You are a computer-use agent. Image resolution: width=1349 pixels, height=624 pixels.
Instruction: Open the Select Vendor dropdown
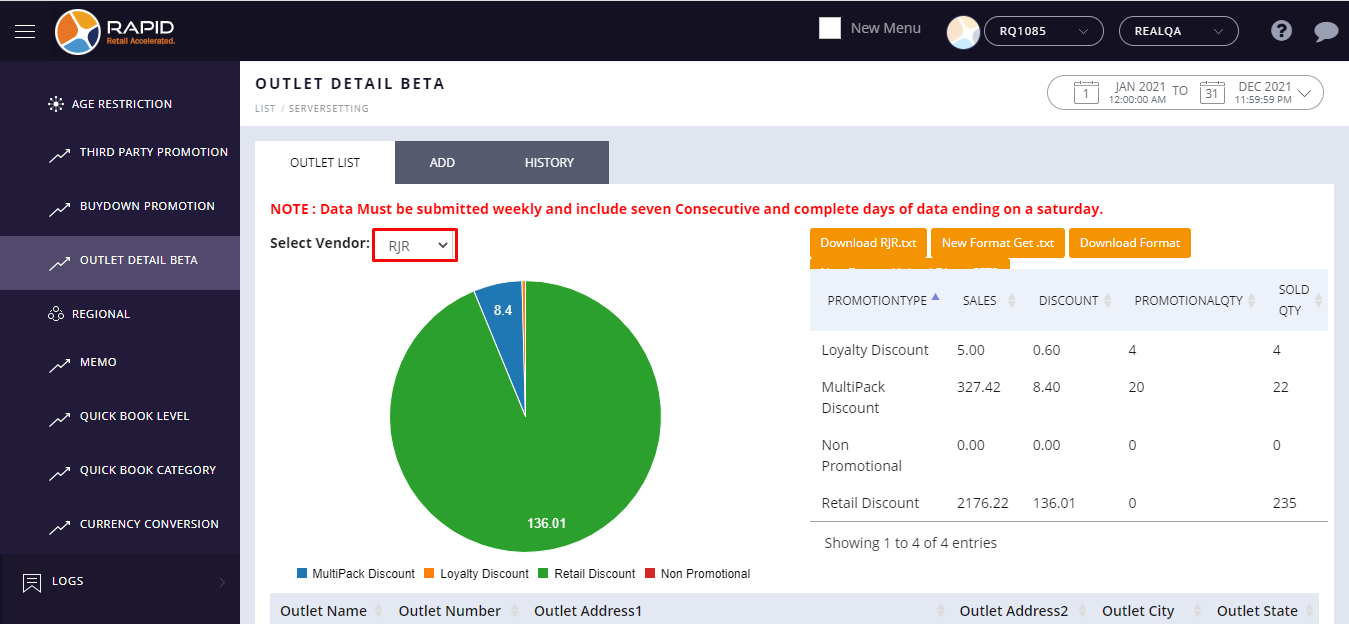[x=415, y=246]
